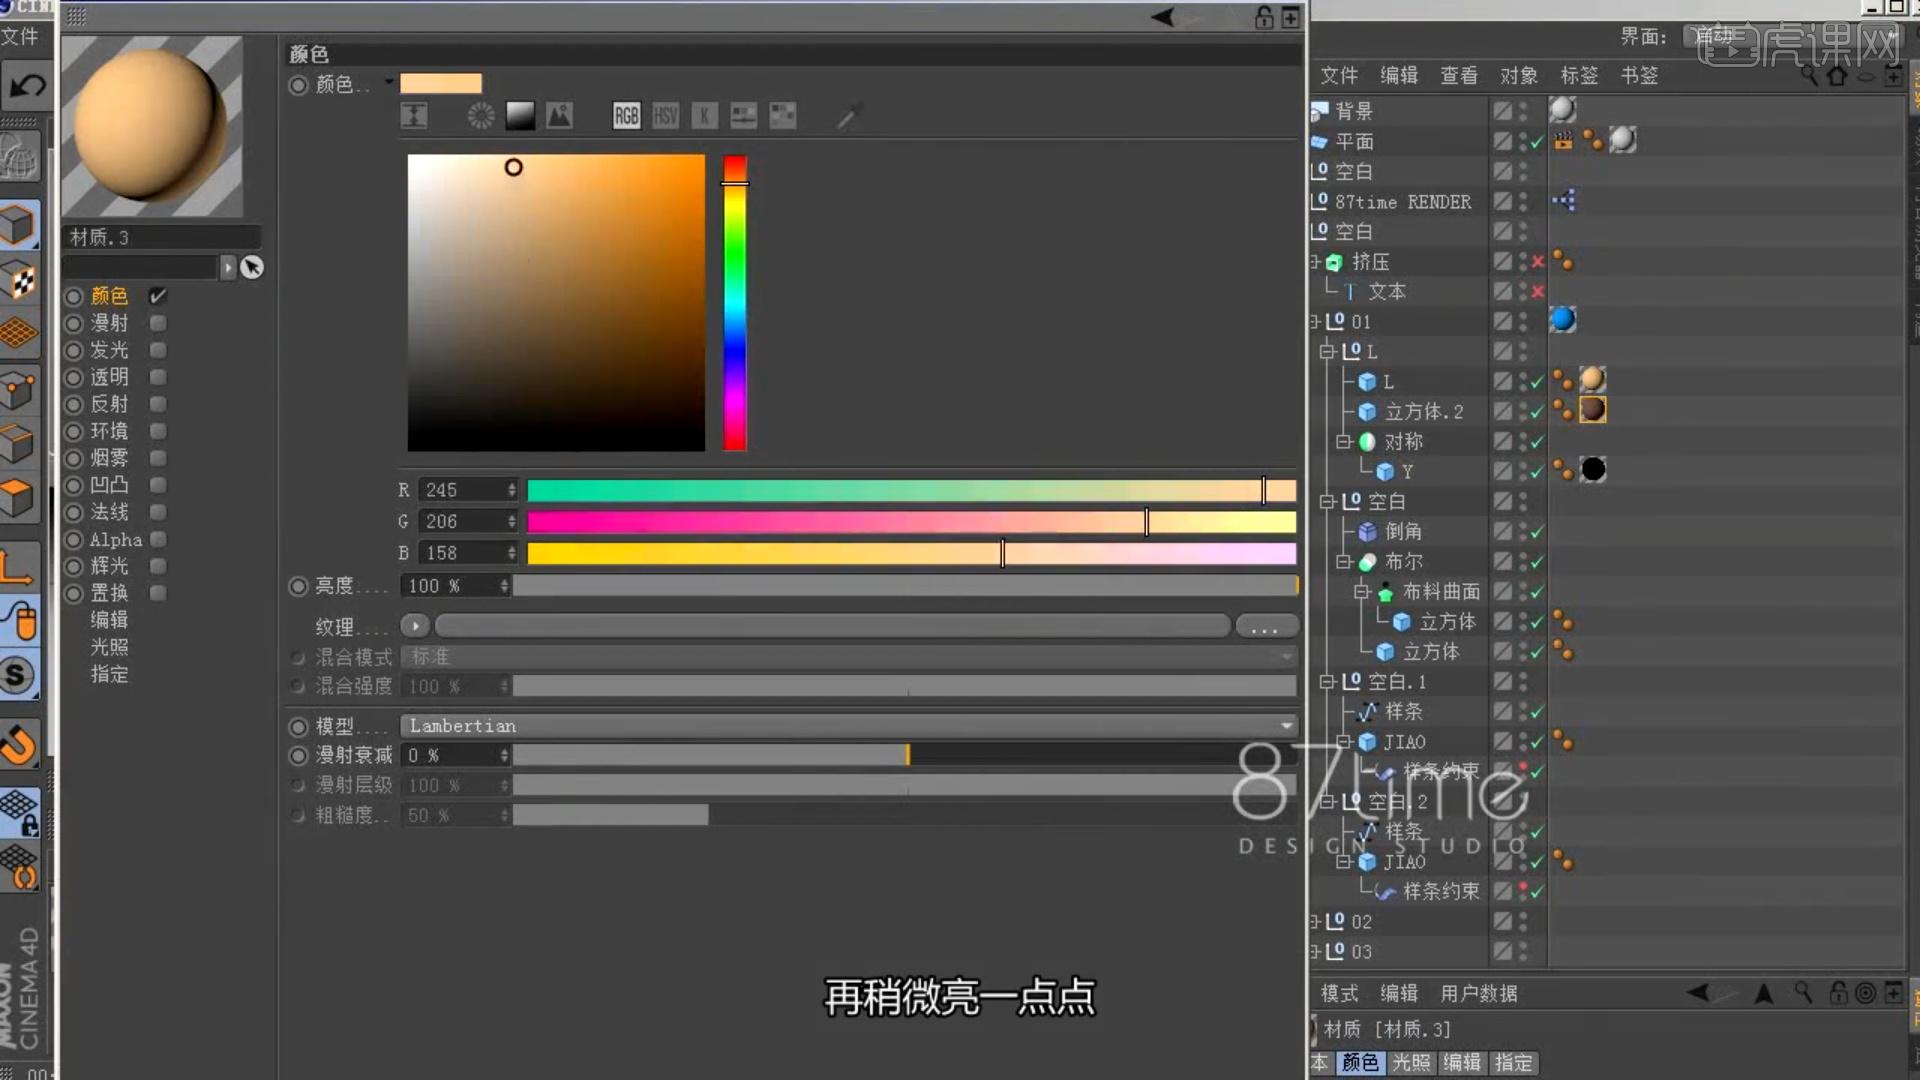This screenshot has width=1920, height=1080.
Task: Click the material preview sphere thumbnail
Action: click(152, 125)
